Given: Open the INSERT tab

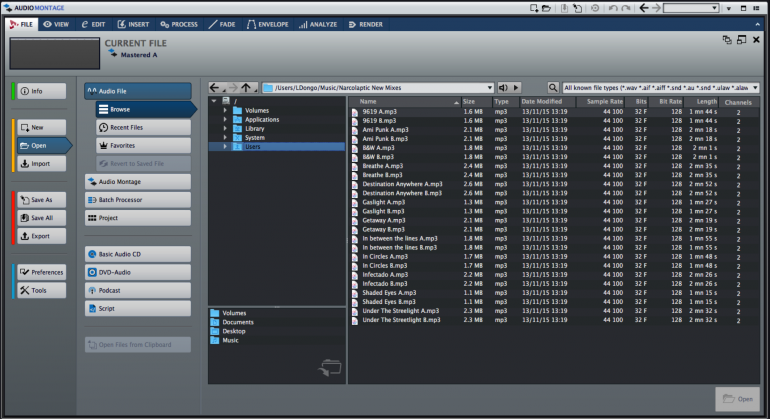Looking at the screenshot, I should [x=133, y=24].
